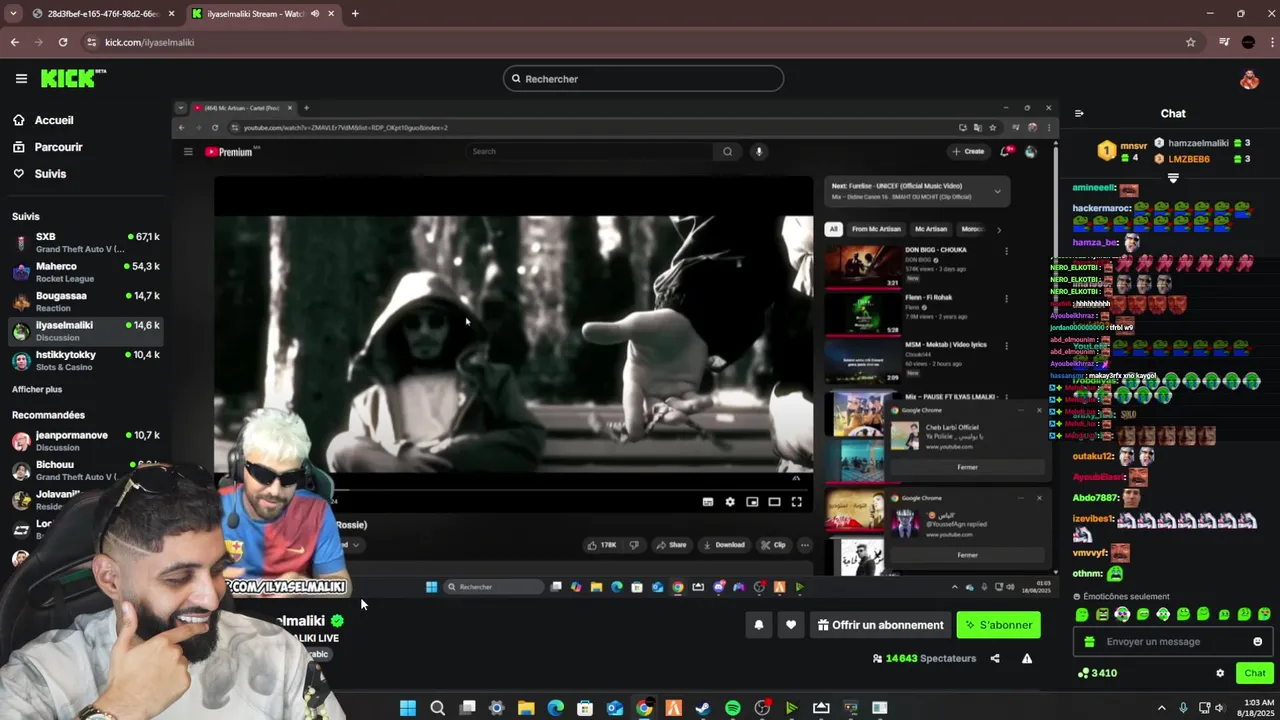Screen dimensions: 1280x720
Task: Click the channel points balance 3410
Action: coord(1097,673)
